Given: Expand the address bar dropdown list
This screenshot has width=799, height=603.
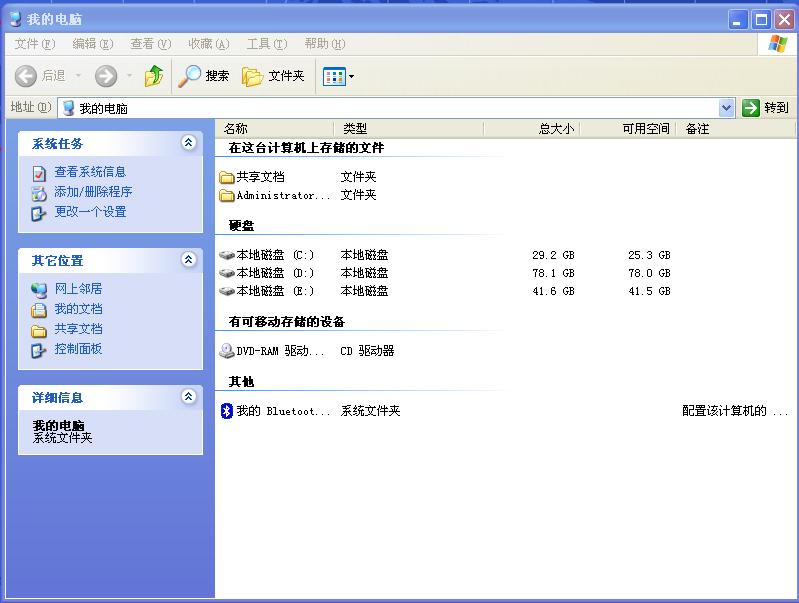Looking at the screenshot, I should [x=727, y=108].
